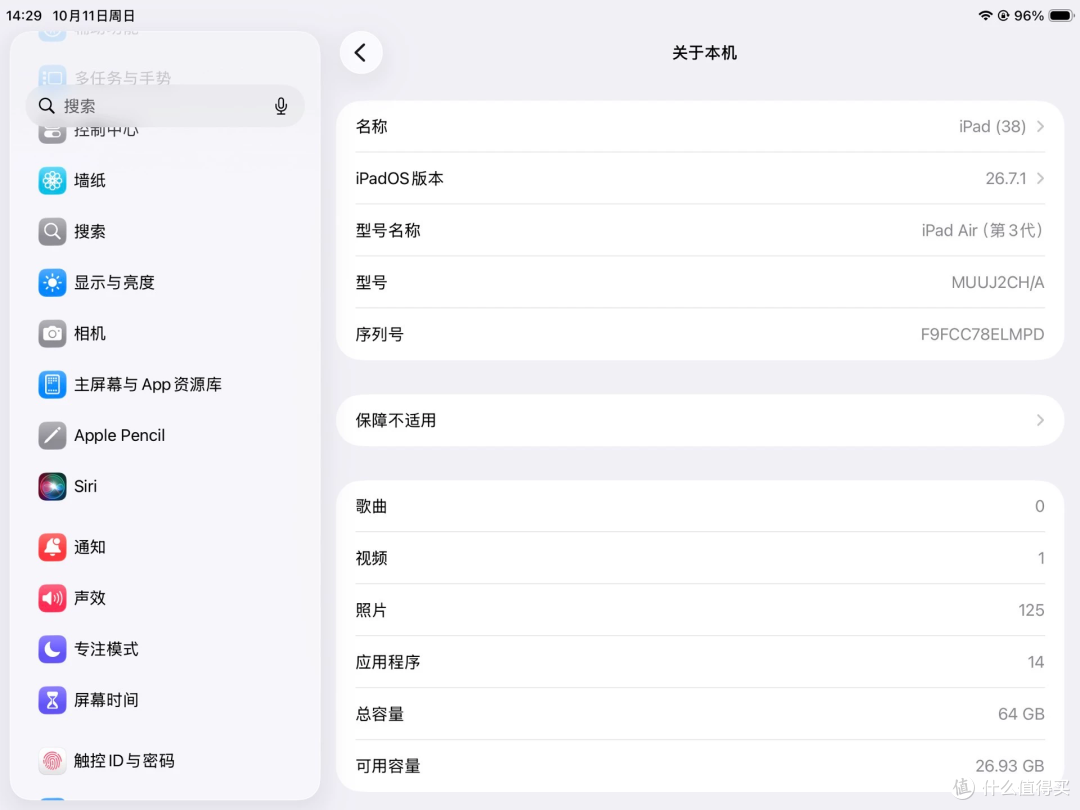
Task: Tap the microphone icon in search bar
Action: (281, 106)
